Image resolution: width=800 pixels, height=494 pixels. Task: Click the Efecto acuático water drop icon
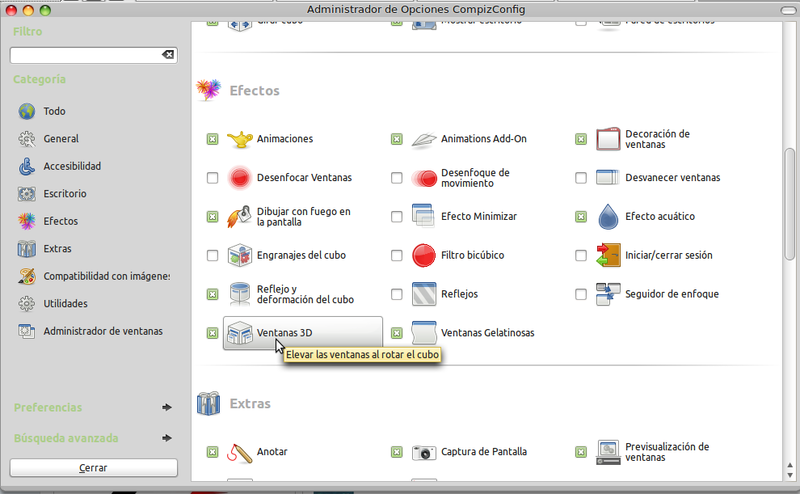(609, 216)
